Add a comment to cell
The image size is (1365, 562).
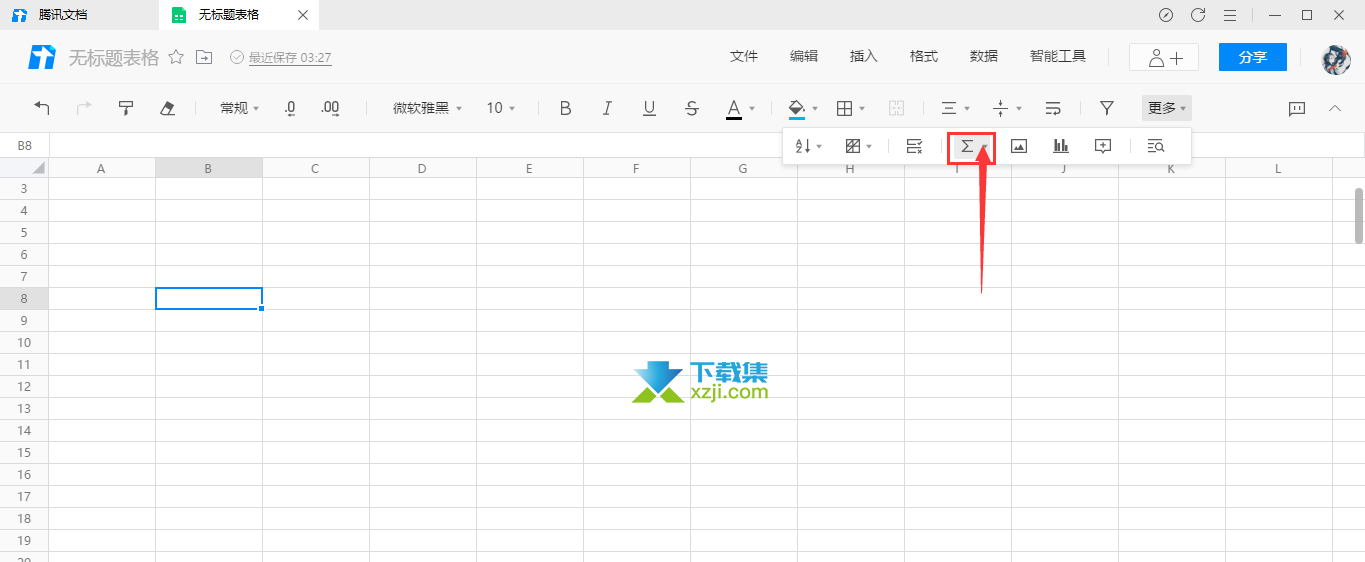pos(1103,146)
